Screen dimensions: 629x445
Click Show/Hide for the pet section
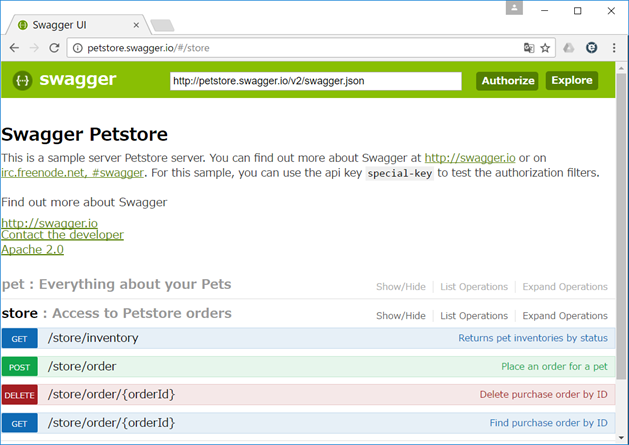[x=401, y=287]
